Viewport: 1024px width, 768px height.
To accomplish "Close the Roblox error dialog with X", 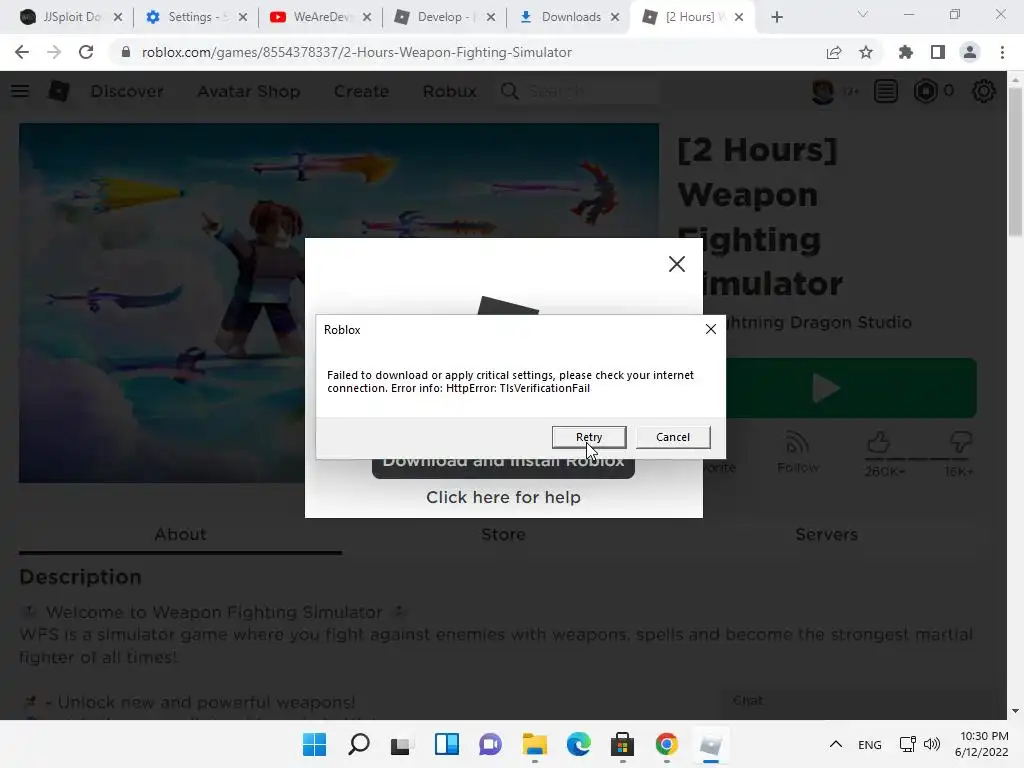I will [x=711, y=329].
